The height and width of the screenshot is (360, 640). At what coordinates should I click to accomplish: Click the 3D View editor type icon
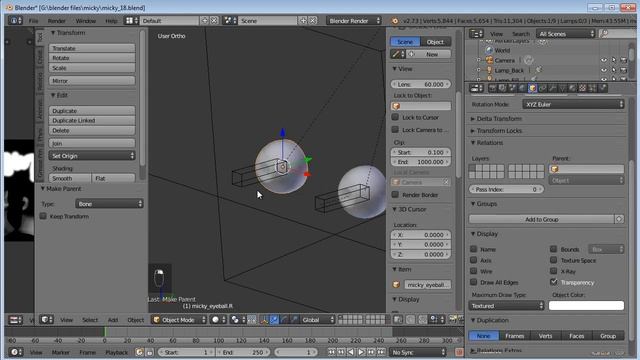46,320
